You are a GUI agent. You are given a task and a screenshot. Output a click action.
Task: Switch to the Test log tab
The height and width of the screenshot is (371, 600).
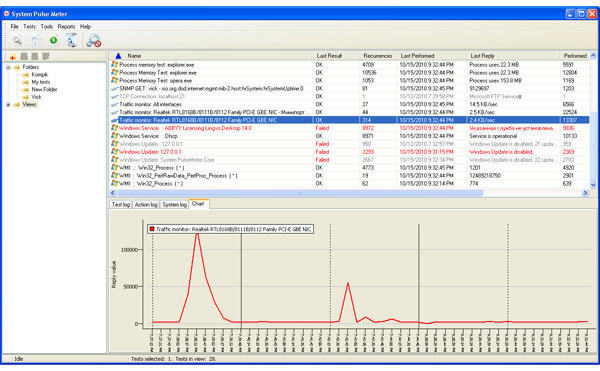pos(121,205)
